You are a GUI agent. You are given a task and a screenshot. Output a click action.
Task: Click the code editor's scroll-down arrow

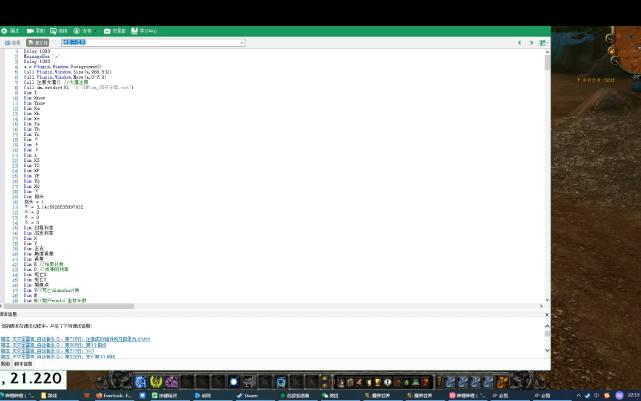[547, 300]
